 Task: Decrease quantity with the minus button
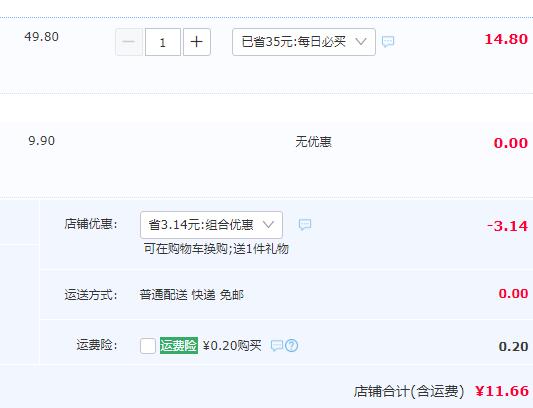(129, 42)
